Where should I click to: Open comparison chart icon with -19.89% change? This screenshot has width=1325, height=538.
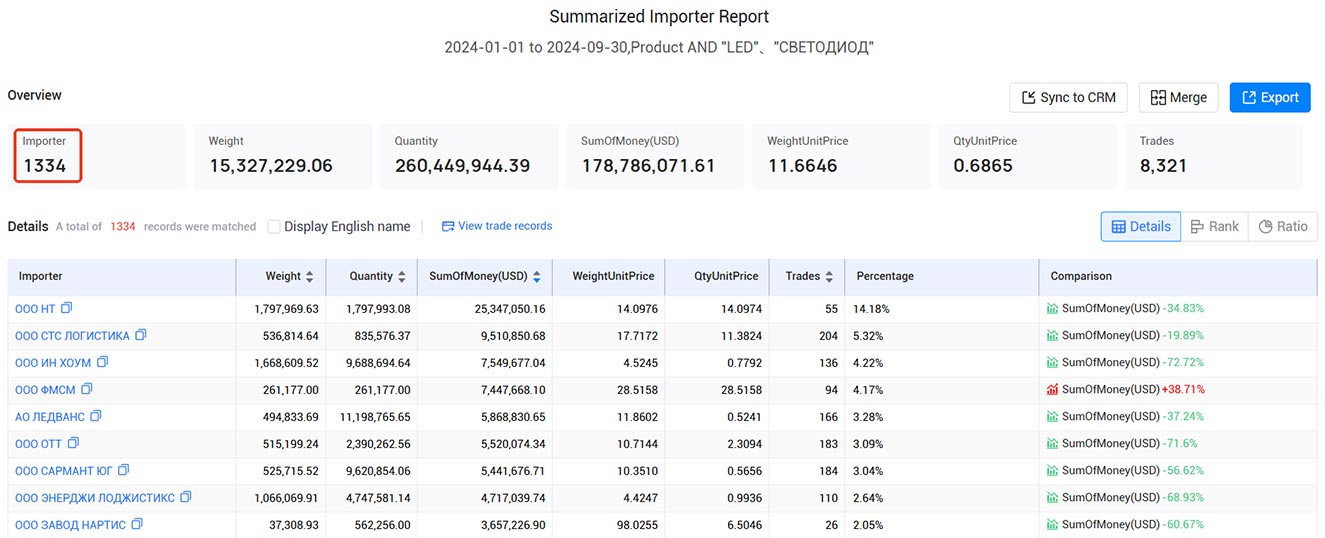(x=1053, y=336)
